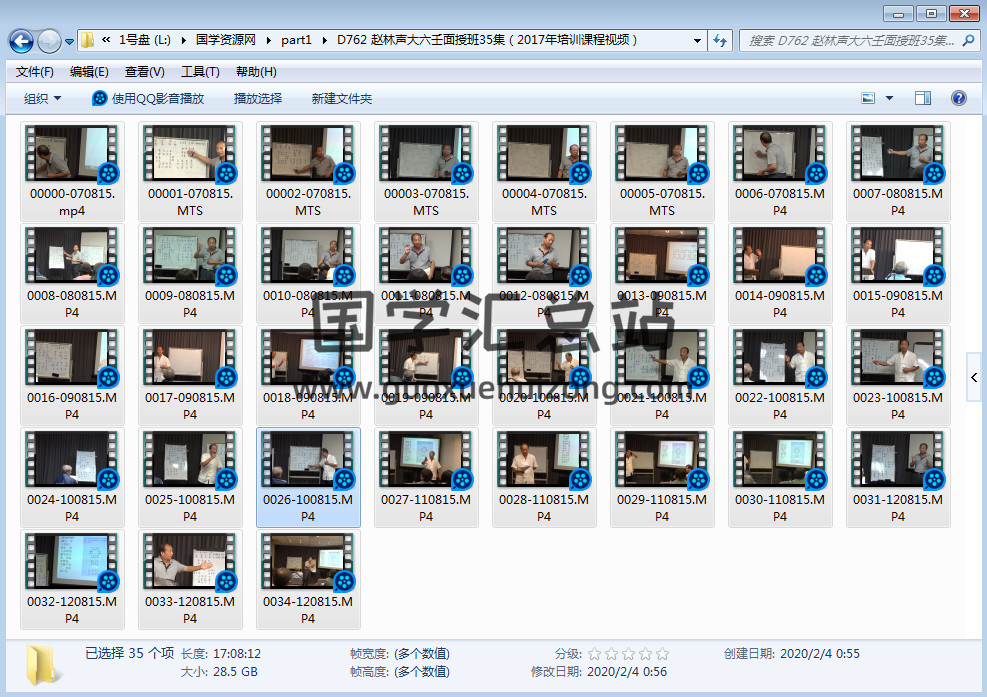
Task: Click the part1 breadcrumb in address bar
Action: [296, 40]
